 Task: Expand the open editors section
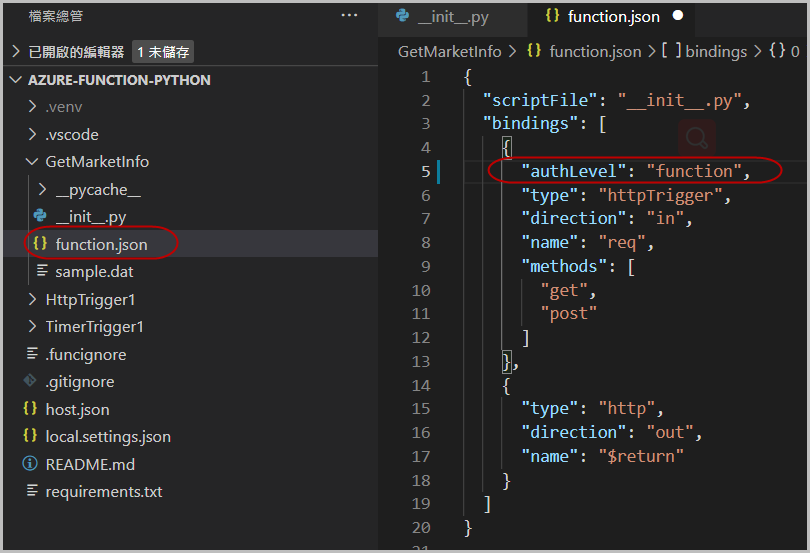pyautogui.click(x=15, y=52)
